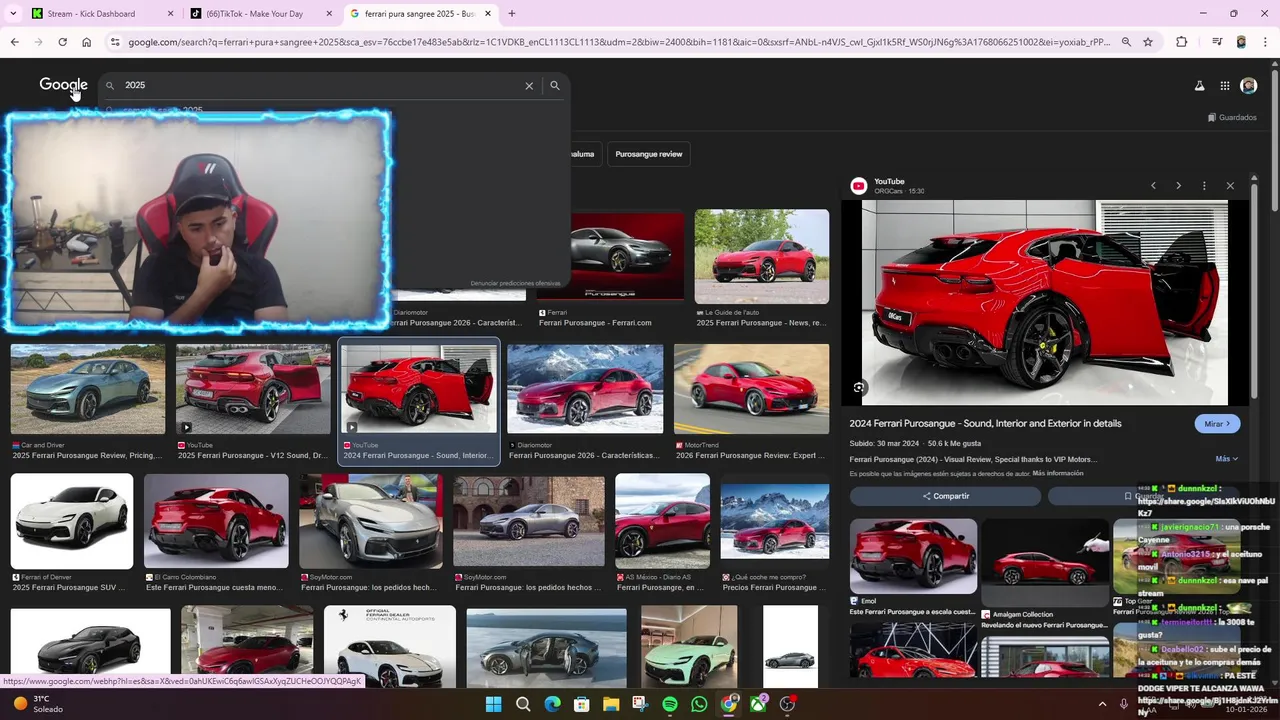Search inside image with Lens icon
The image size is (1280, 720).
859,387
